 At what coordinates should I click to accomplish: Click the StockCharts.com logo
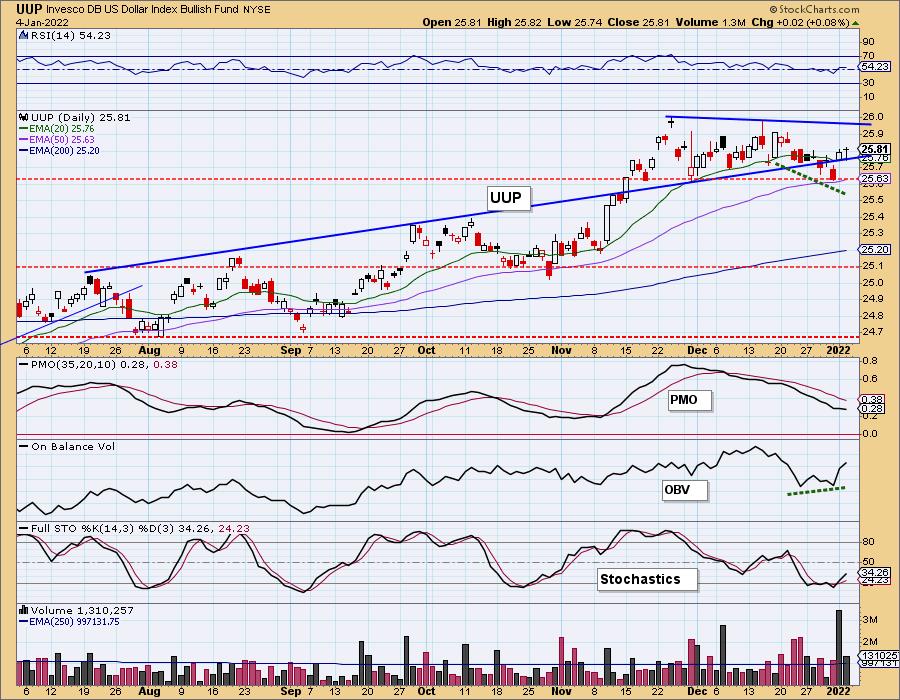click(814, 9)
